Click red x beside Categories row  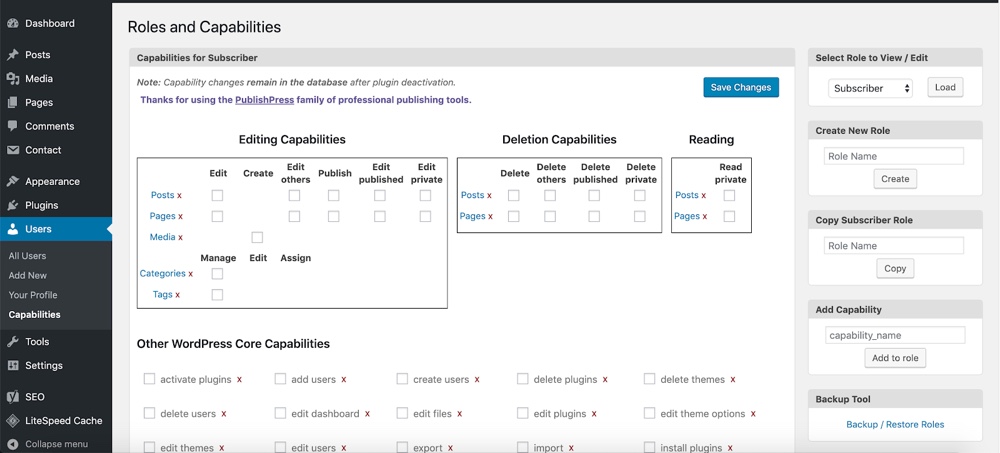point(190,274)
